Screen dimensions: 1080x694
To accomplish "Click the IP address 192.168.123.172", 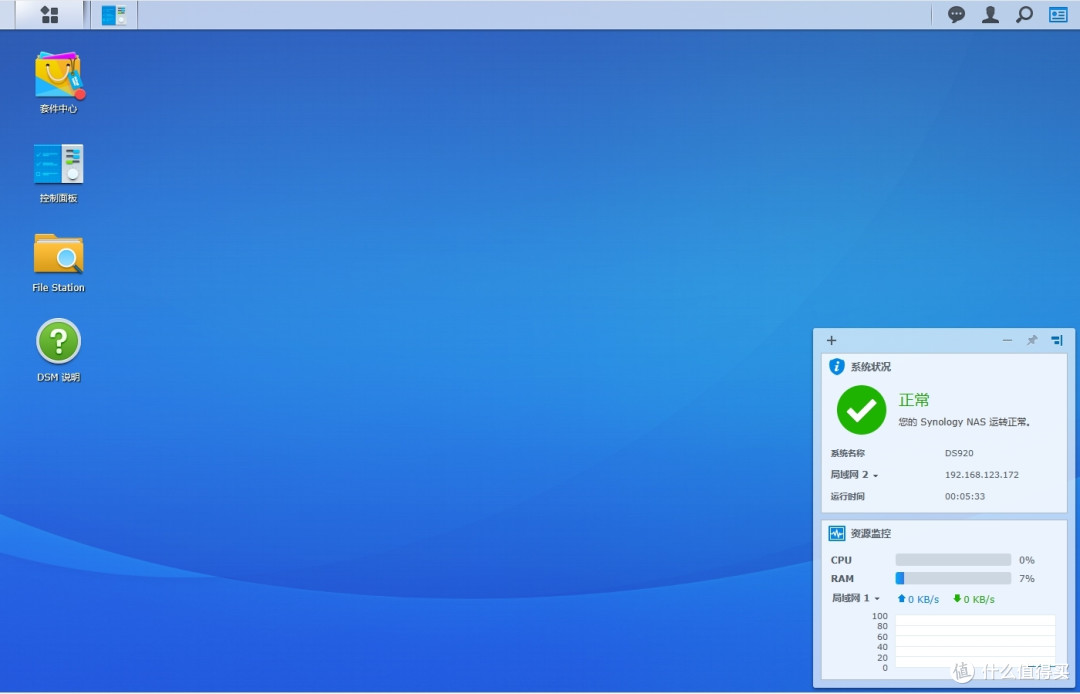I will pos(982,475).
